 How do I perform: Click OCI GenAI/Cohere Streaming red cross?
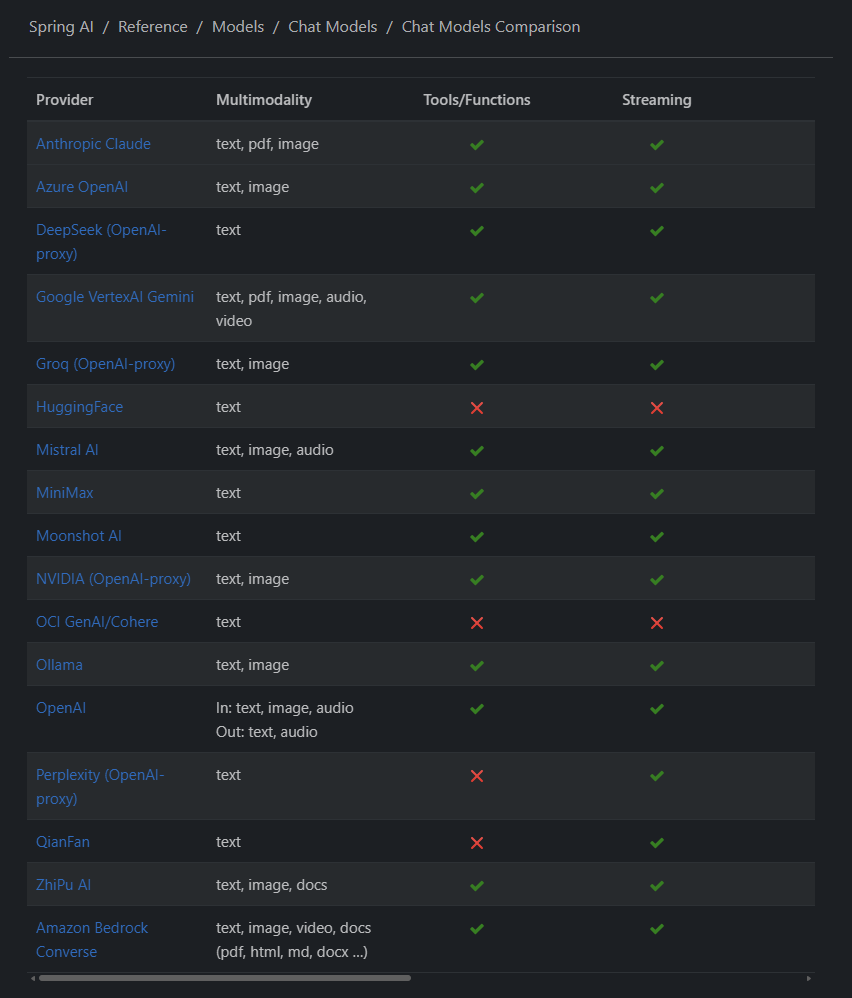(x=657, y=623)
